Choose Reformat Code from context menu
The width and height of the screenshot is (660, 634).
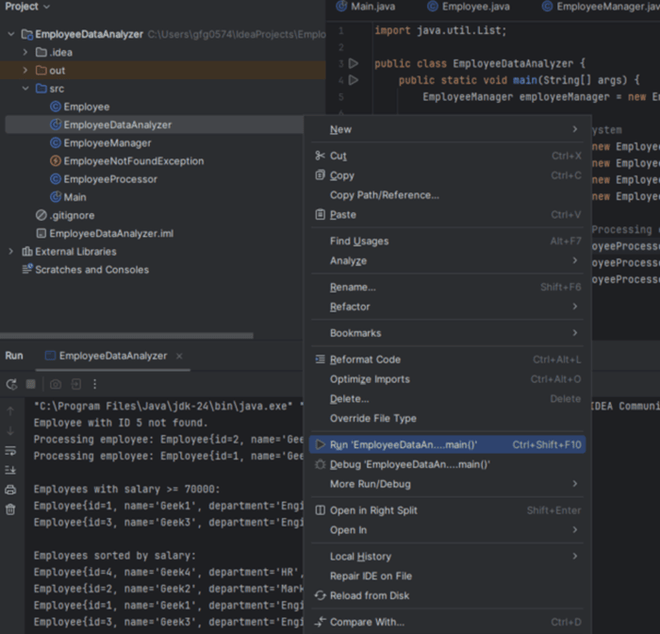click(365, 360)
